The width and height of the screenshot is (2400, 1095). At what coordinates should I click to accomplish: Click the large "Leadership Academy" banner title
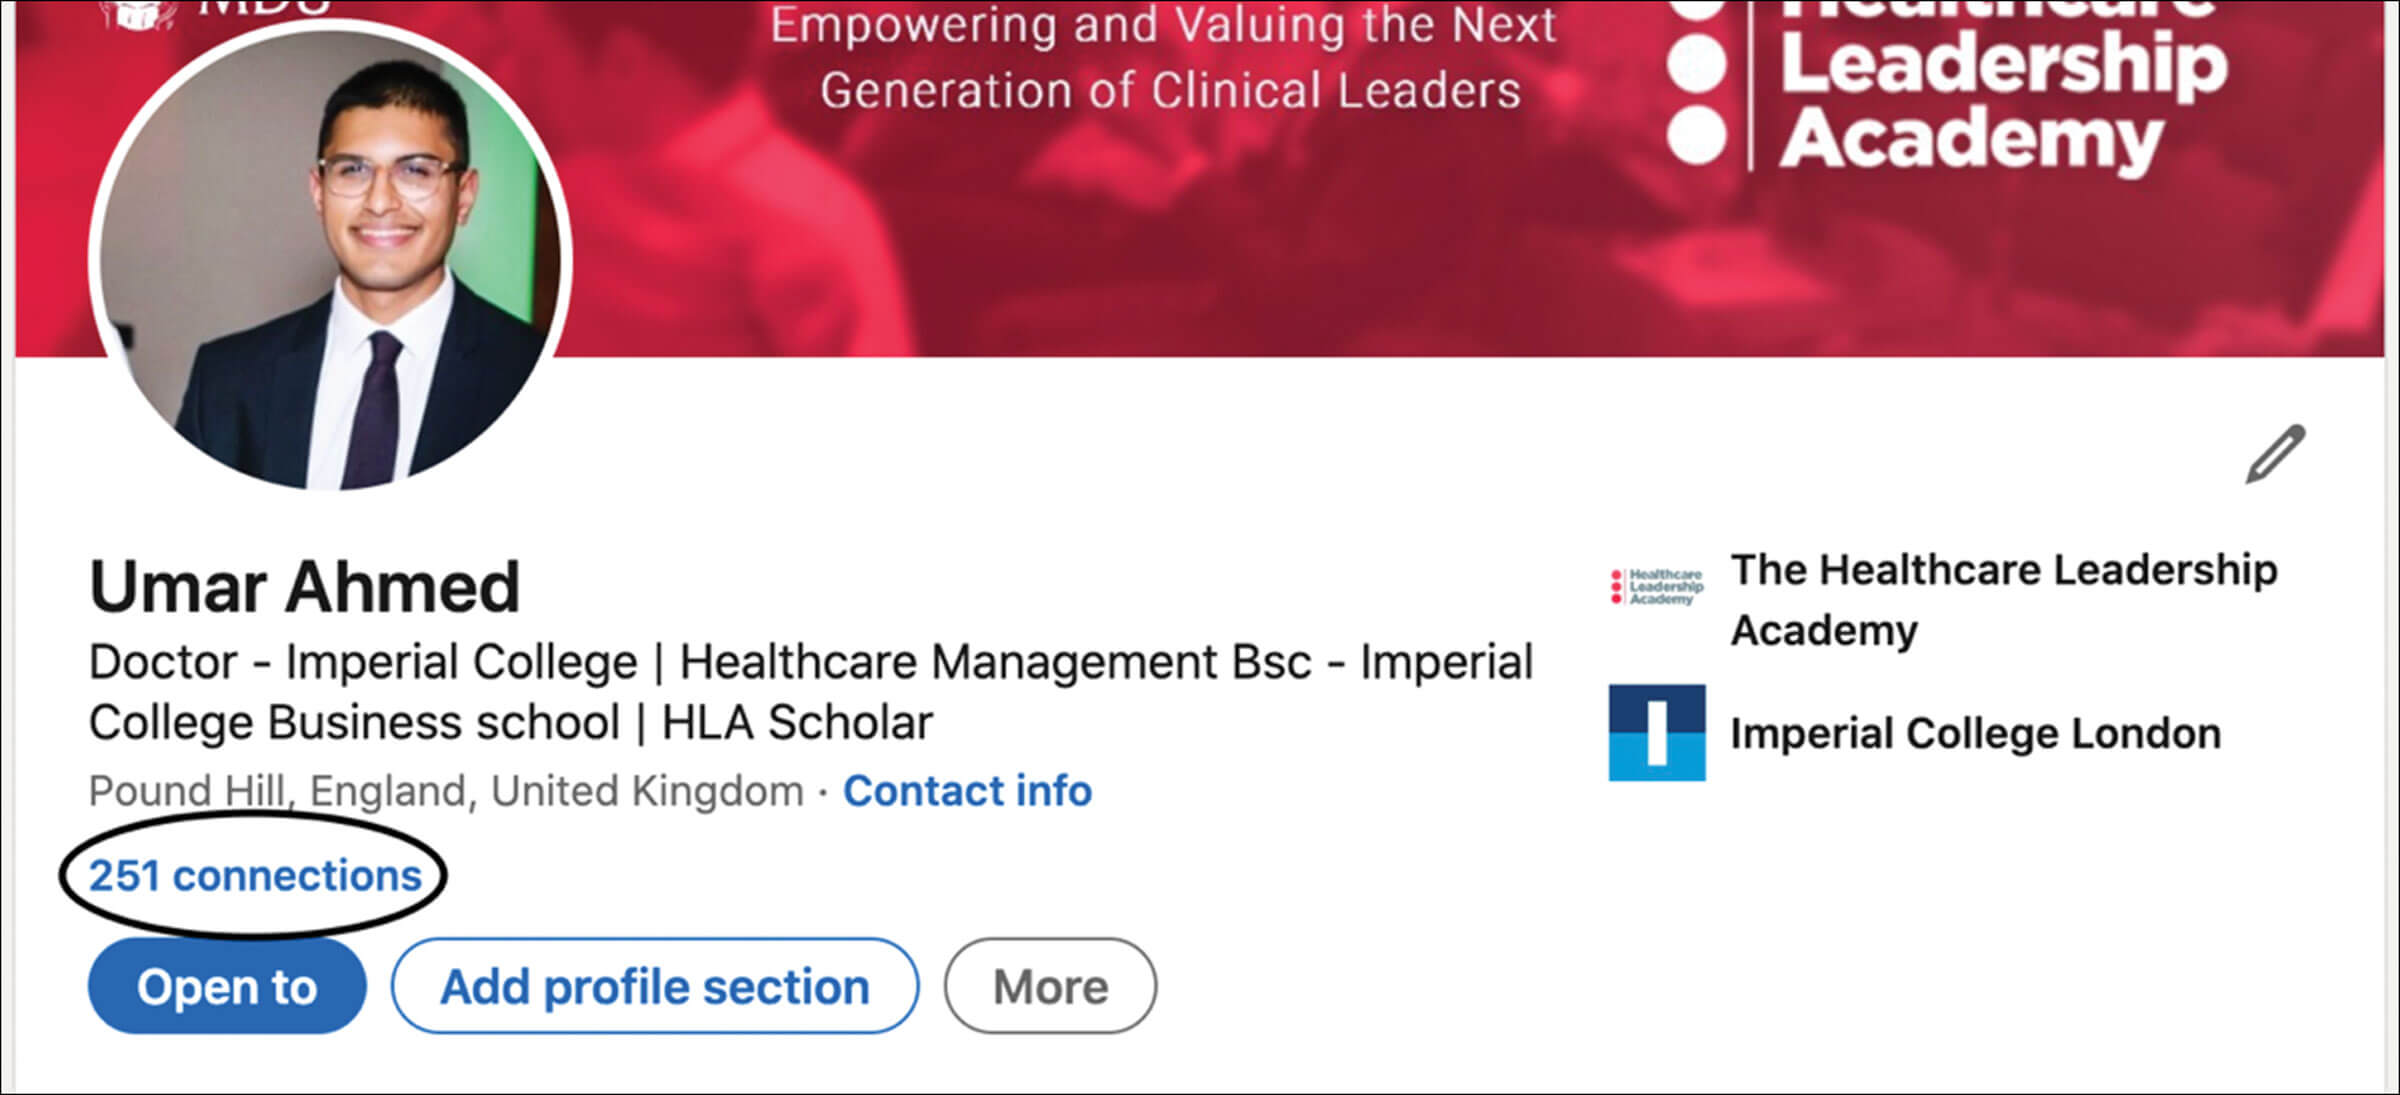point(2000,100)
